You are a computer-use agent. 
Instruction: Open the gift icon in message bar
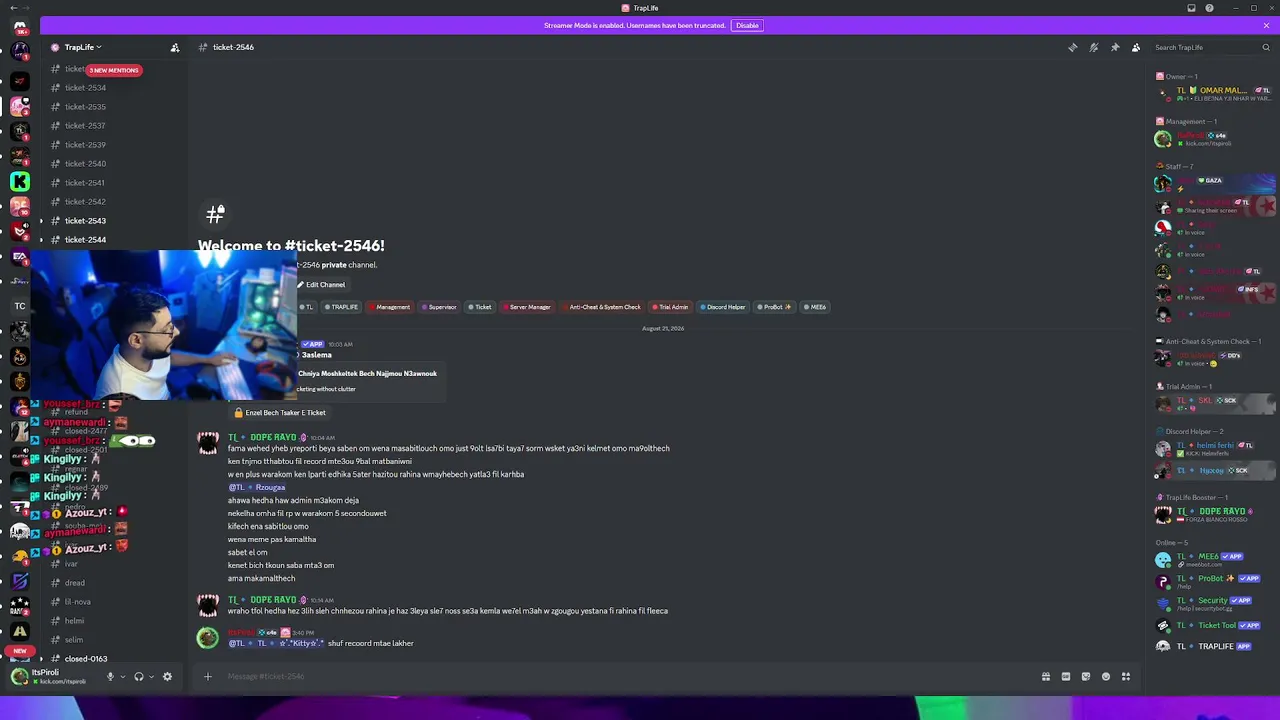click(x=1046, y=677)
